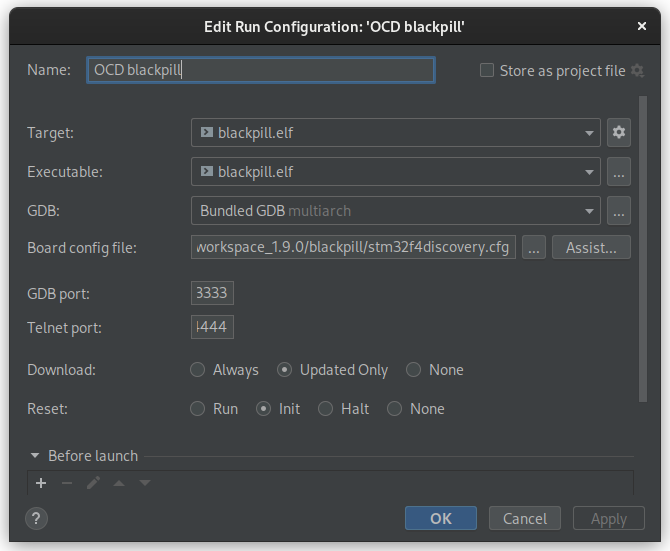670x551 pixels.
Task: Click the help question mark icon
Action: pyautogui.click(x=36, y=518)
